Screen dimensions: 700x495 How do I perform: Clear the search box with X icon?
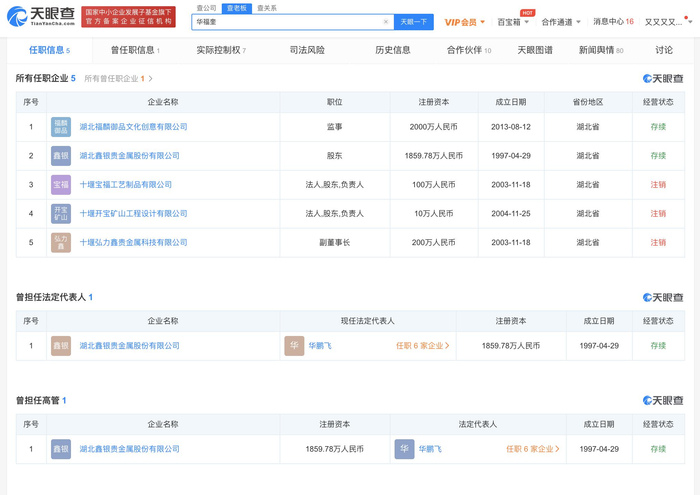click(x=386, y=22)
